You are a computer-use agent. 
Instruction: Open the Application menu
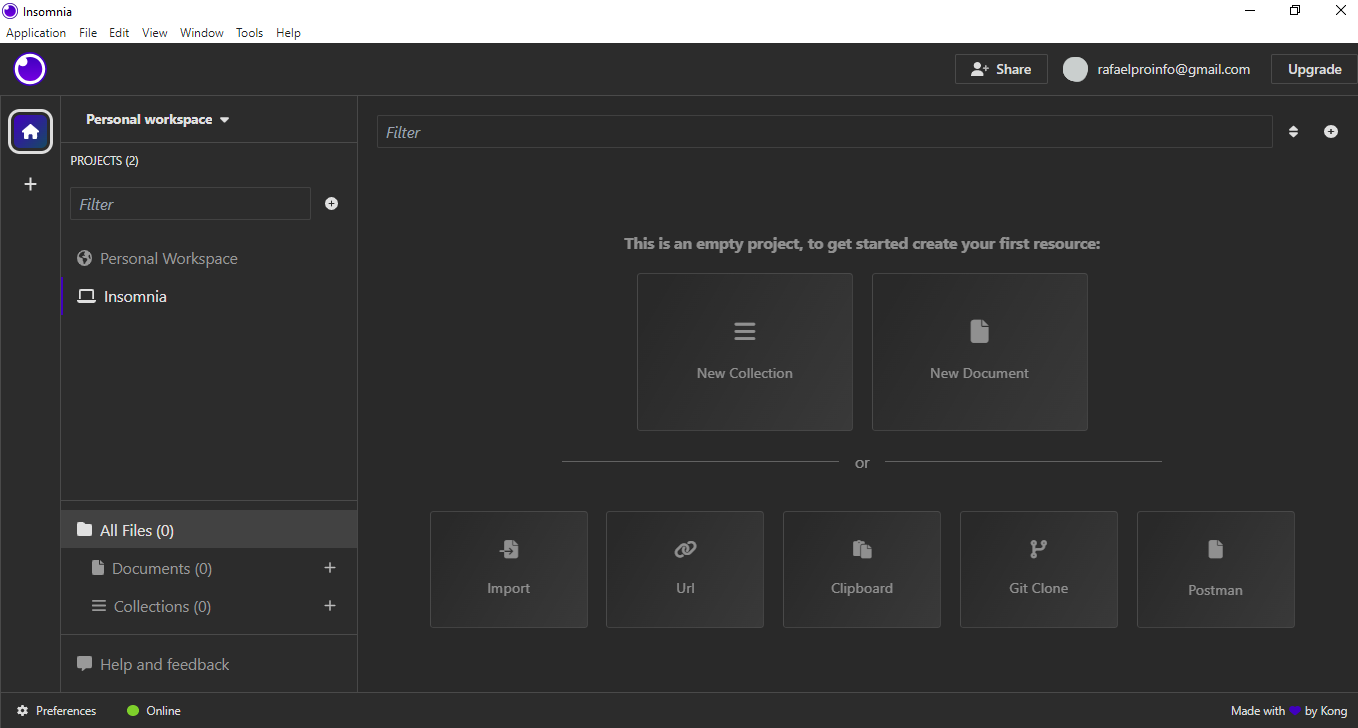click(x=36, y=33)
